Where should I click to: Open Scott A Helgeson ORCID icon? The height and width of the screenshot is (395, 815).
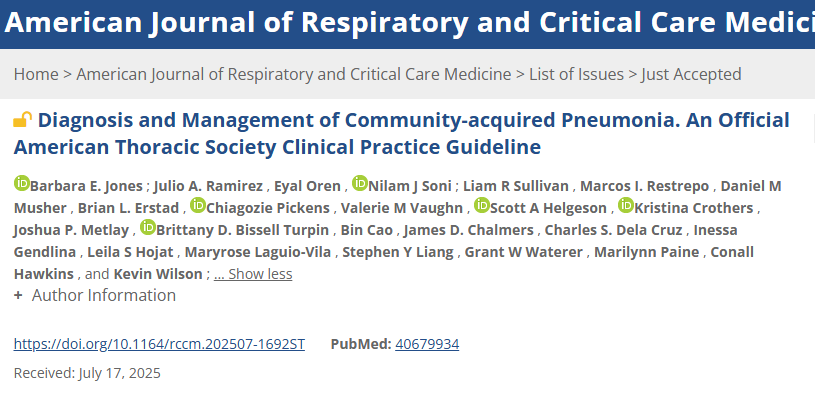pyautogui.click(x=482, y=205)
